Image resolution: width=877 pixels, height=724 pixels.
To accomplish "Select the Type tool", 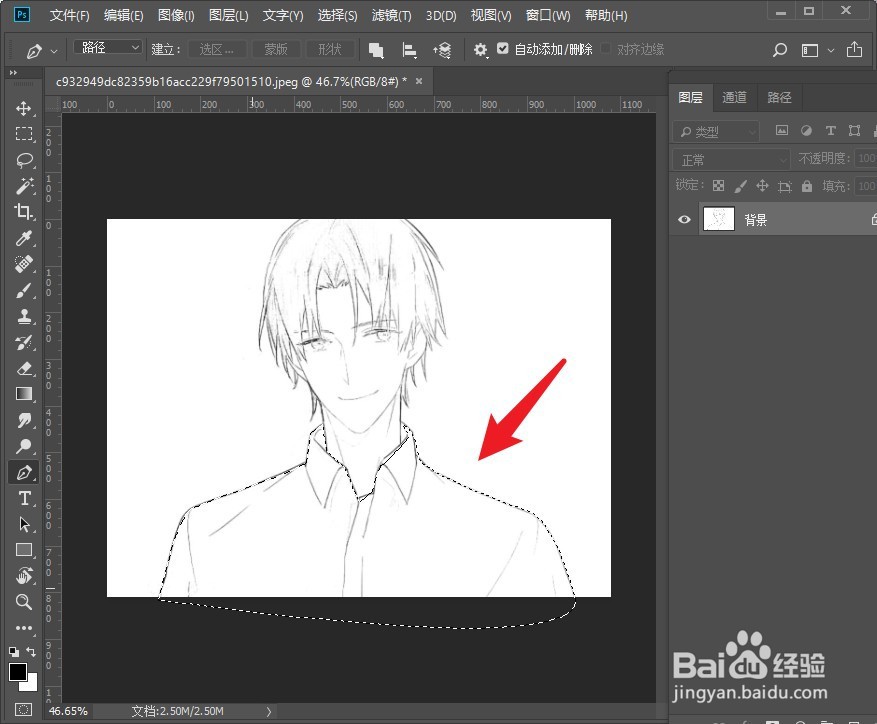I will [x=23, y=498].
